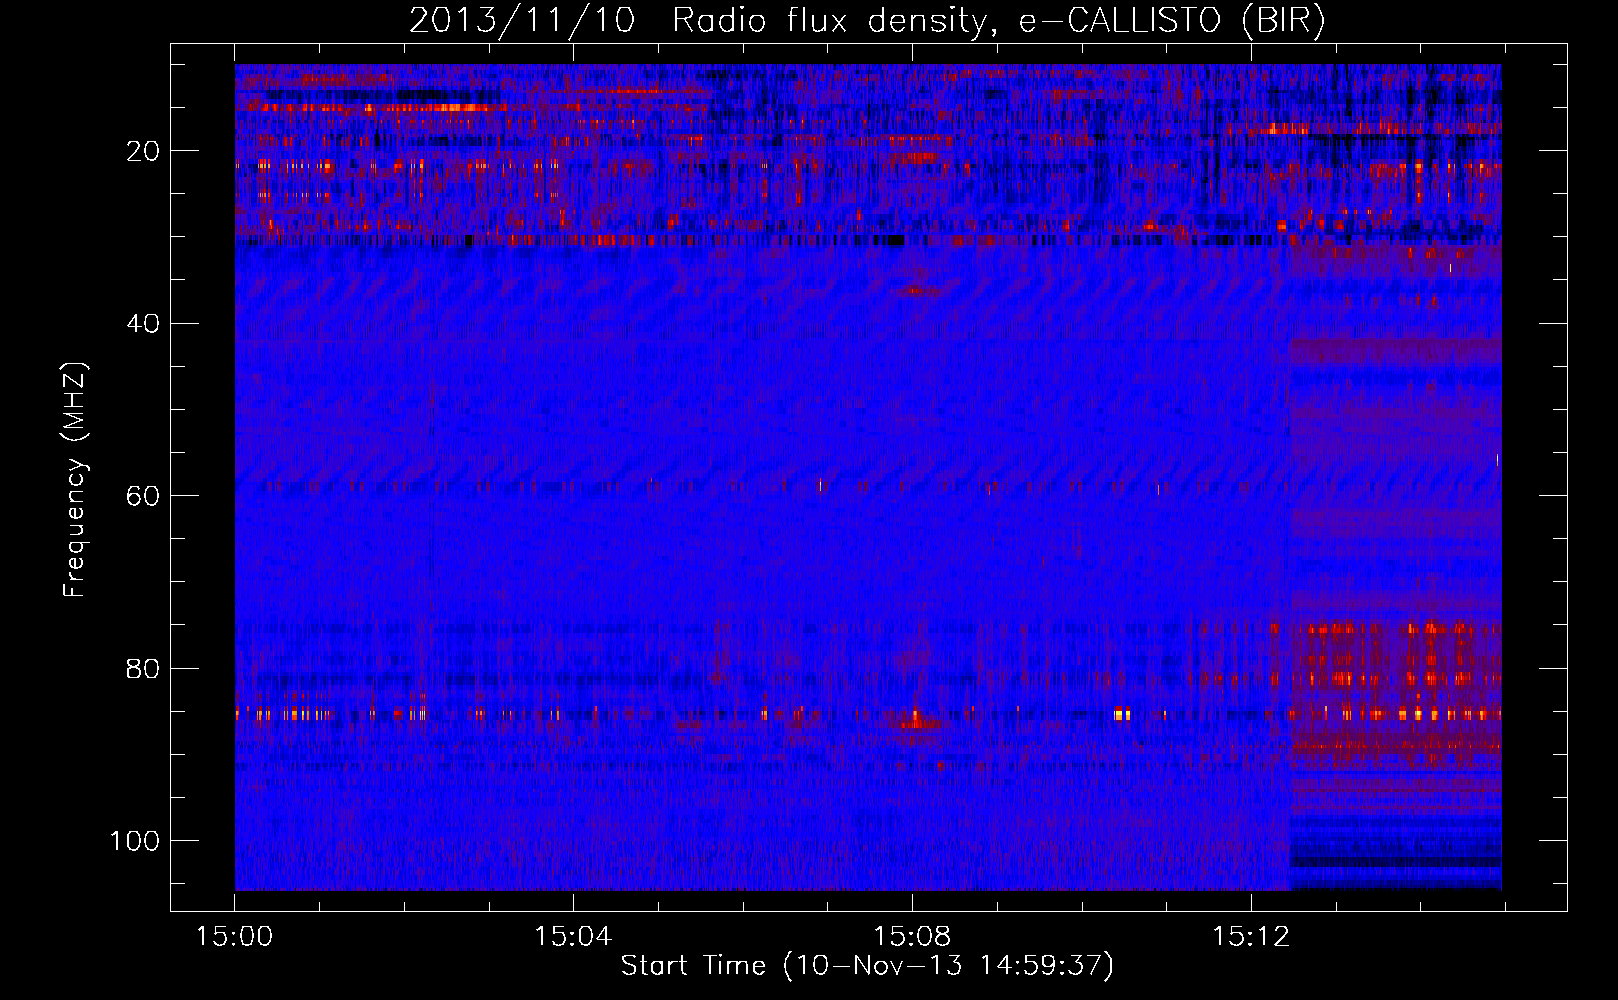Viewport: 1618px width, 1000px height.
Task: Click the '15:00' time tick label
Action: tap(235, 937)
